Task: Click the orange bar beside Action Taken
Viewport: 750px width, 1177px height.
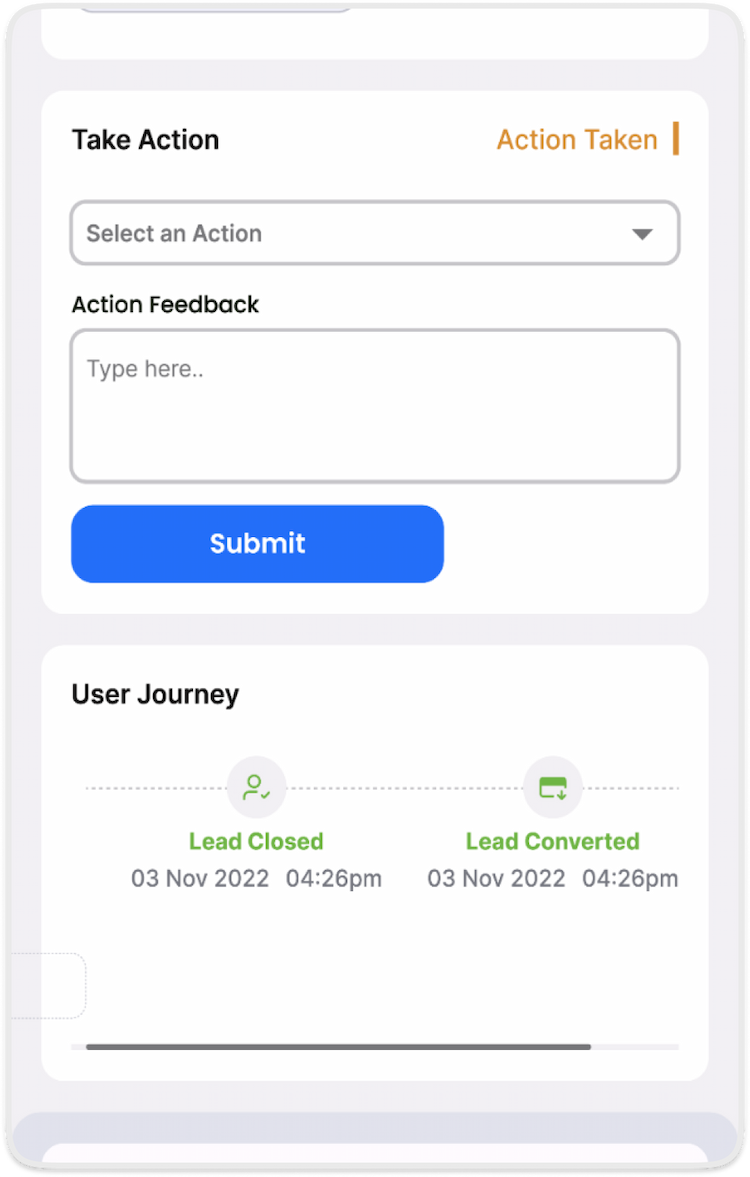Action: [676, 139]
